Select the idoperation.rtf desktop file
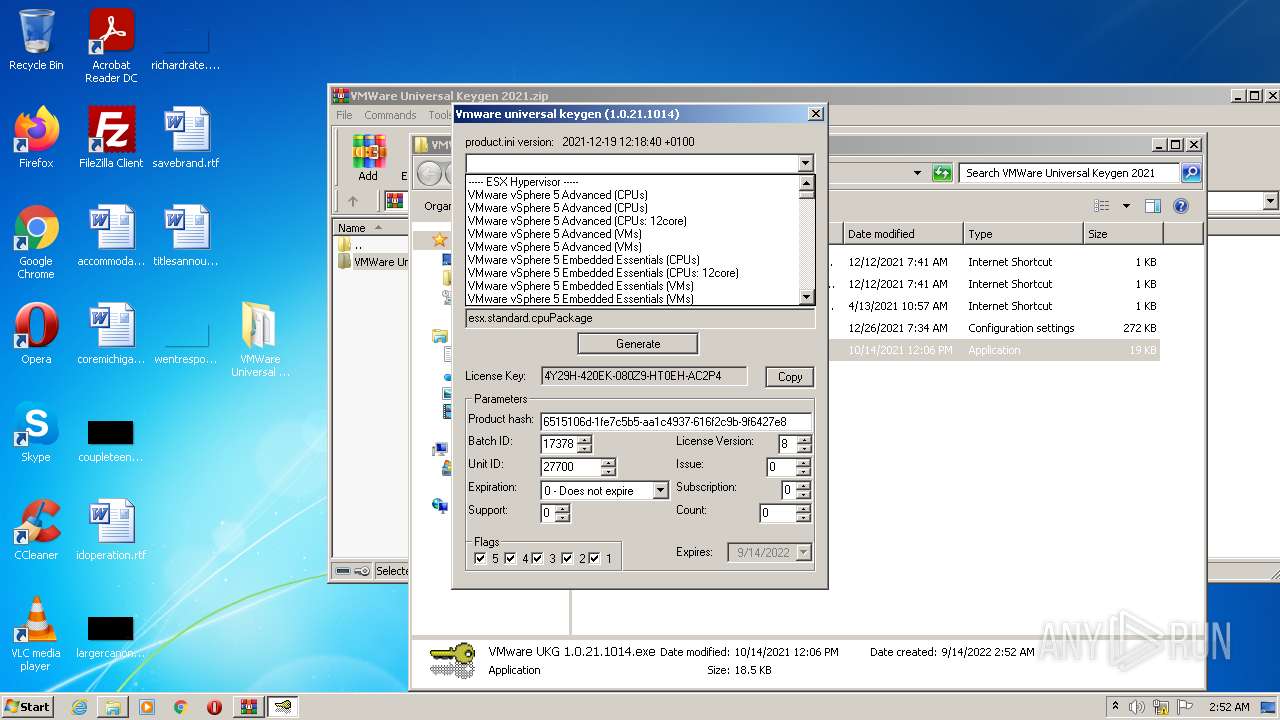The width and height of the screenshot is (1280, 720). tap(111, 530)
